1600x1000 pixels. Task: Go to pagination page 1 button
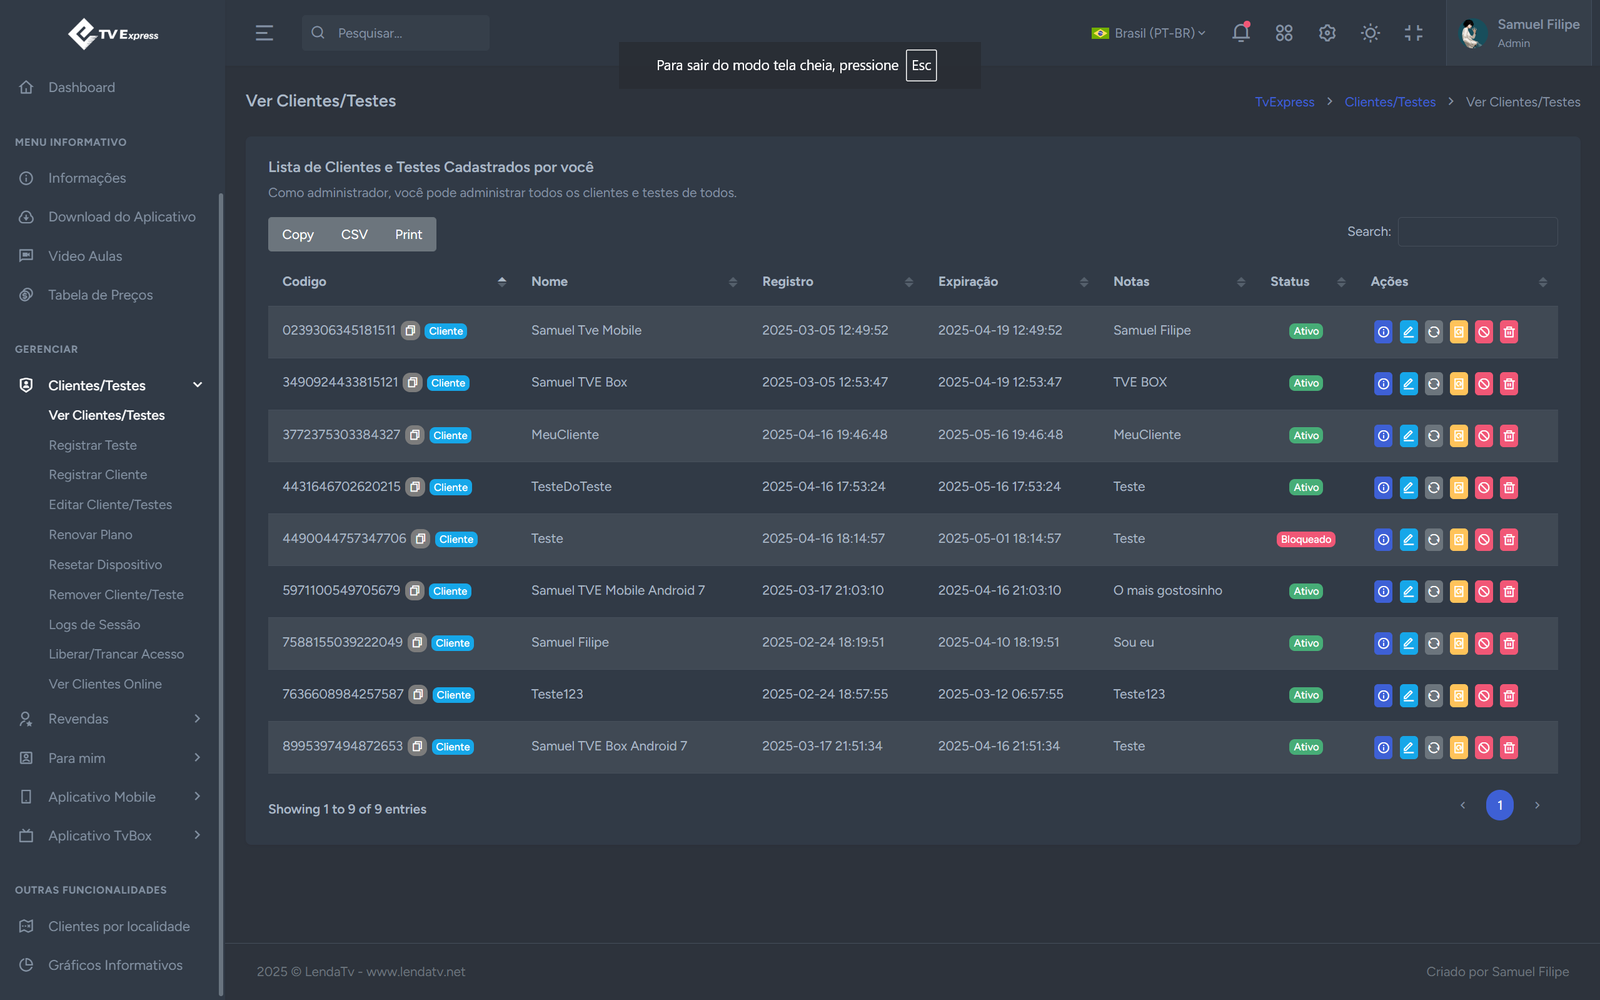pos(1499,805)
